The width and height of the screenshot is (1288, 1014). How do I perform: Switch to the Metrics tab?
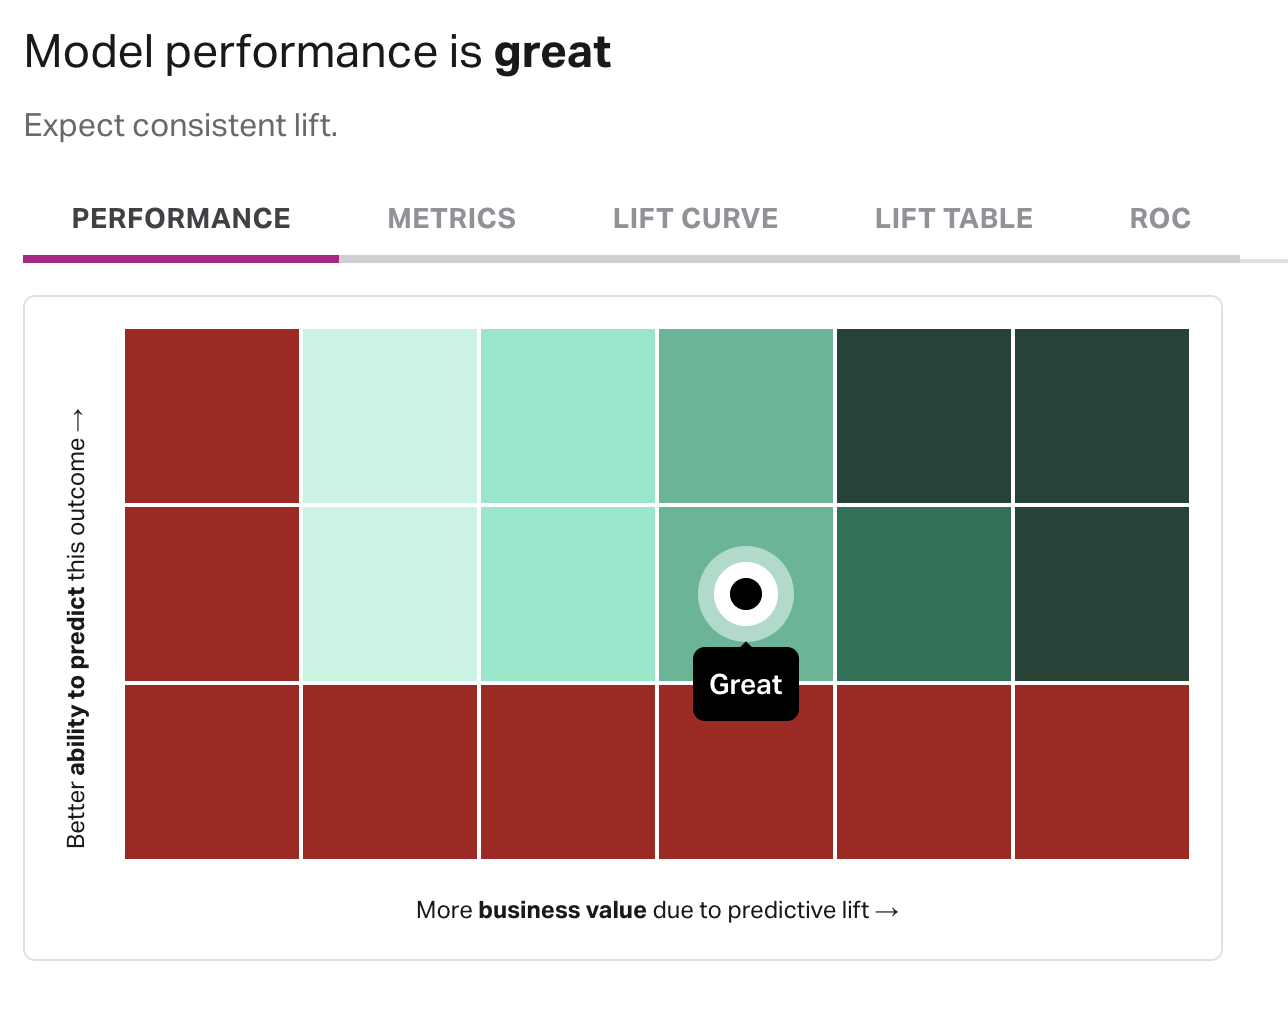[x=451, y=219]
